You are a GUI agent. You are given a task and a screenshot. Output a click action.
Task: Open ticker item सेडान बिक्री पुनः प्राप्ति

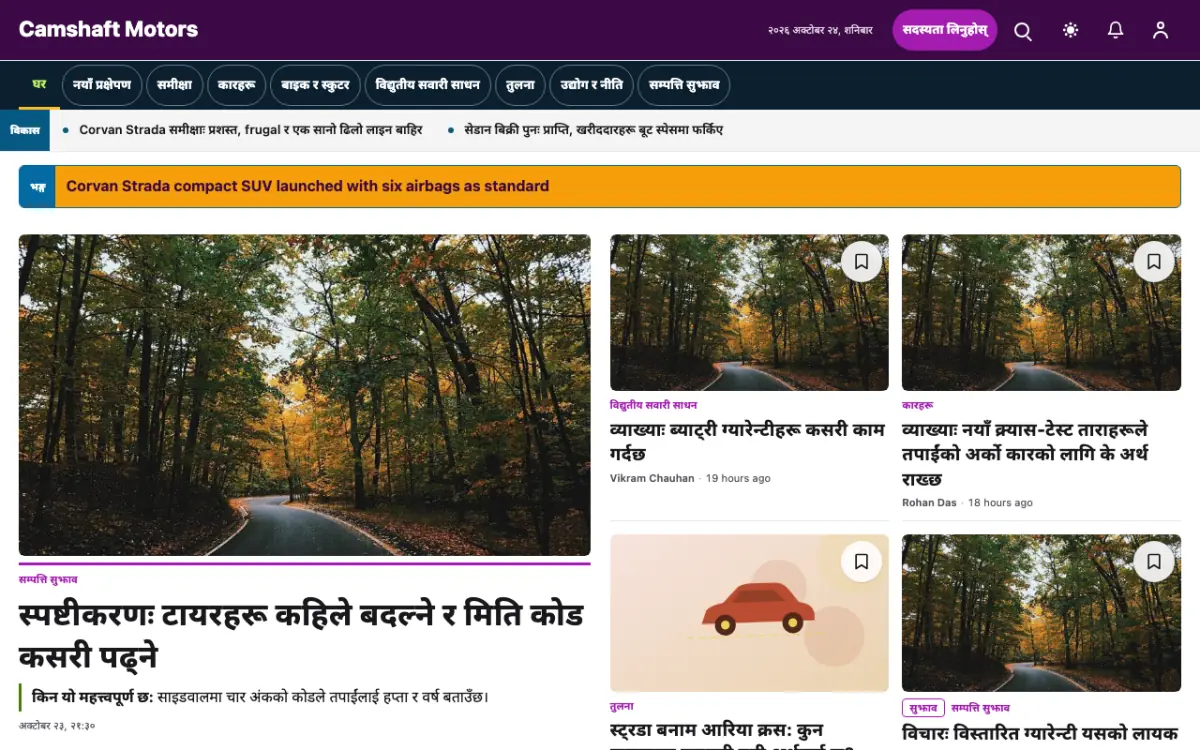point(594,130)
